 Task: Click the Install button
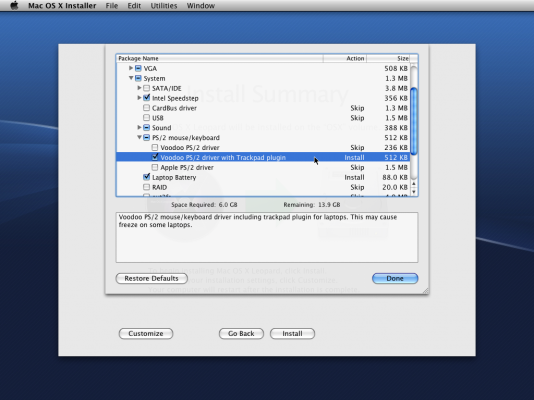coord(292,334)
